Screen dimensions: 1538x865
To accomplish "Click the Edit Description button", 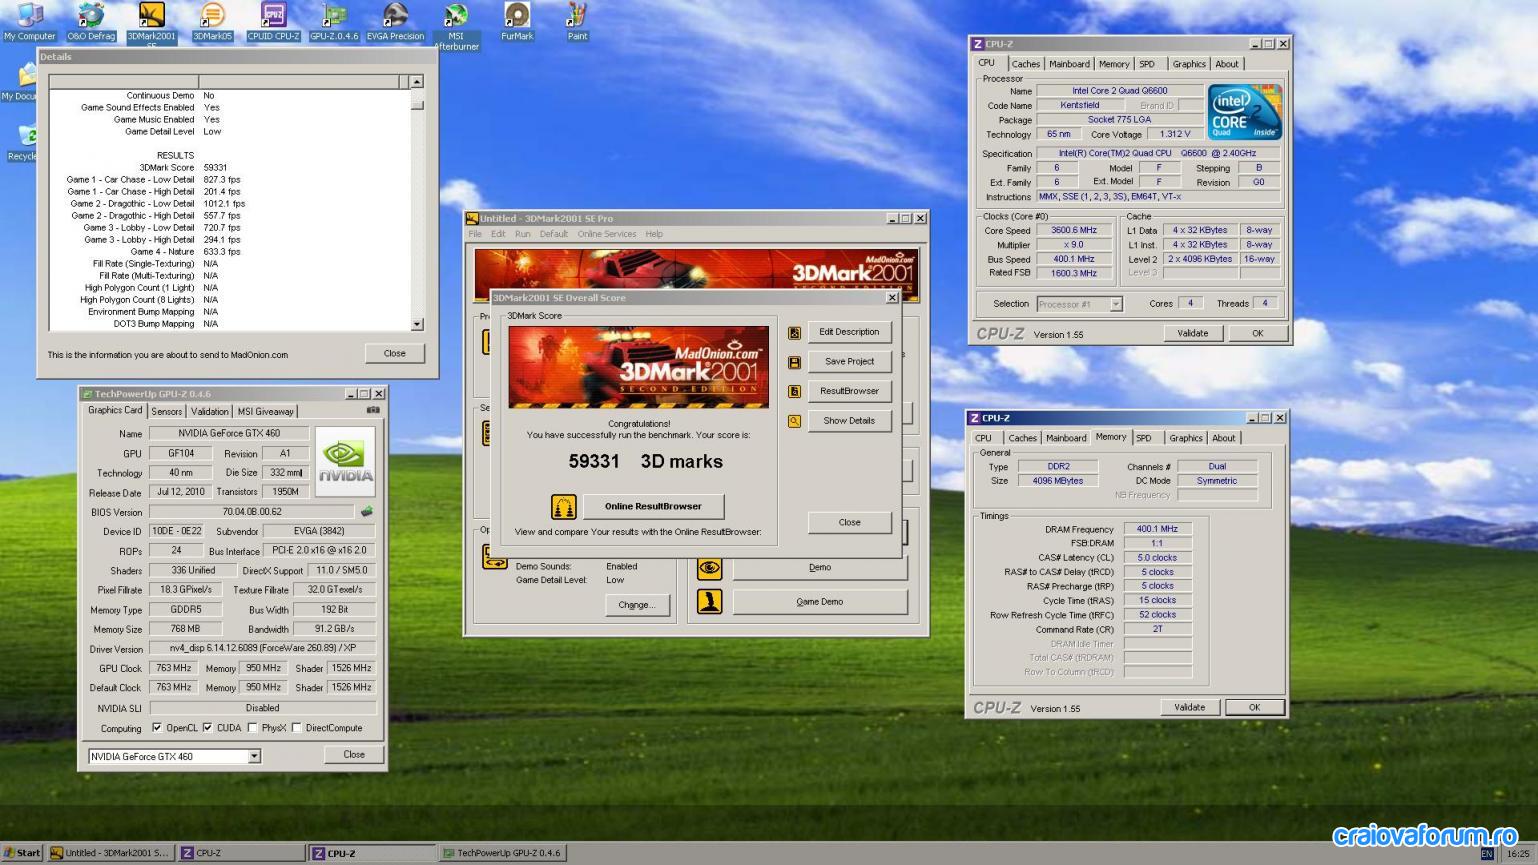I will click(x=849, y=333).
